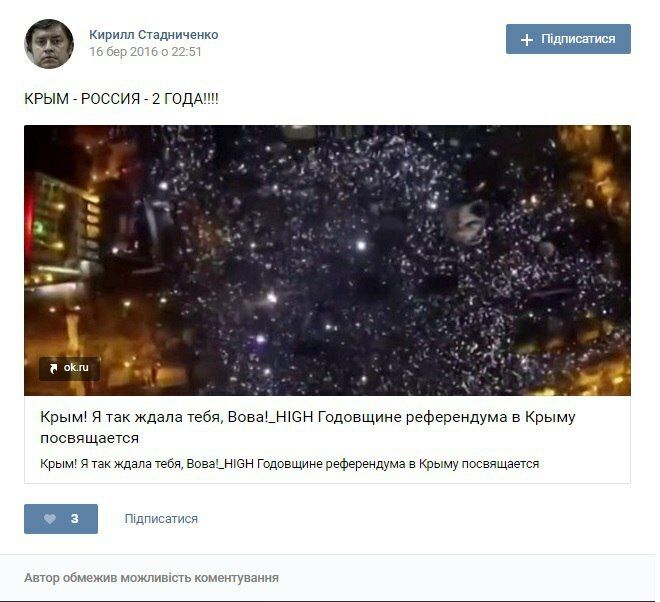
Task: Click the smaller video description text
Action: click(290, 464)
